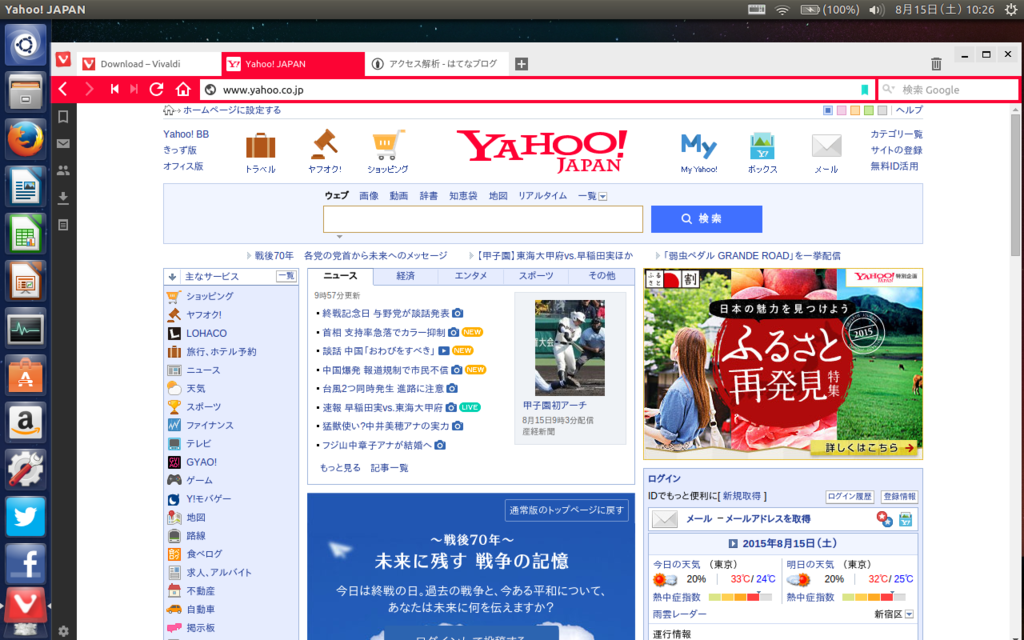Switch to the アクセス解析 - はてなブログ tab
Screen dimensions: 1024x640
coord(436,64)
